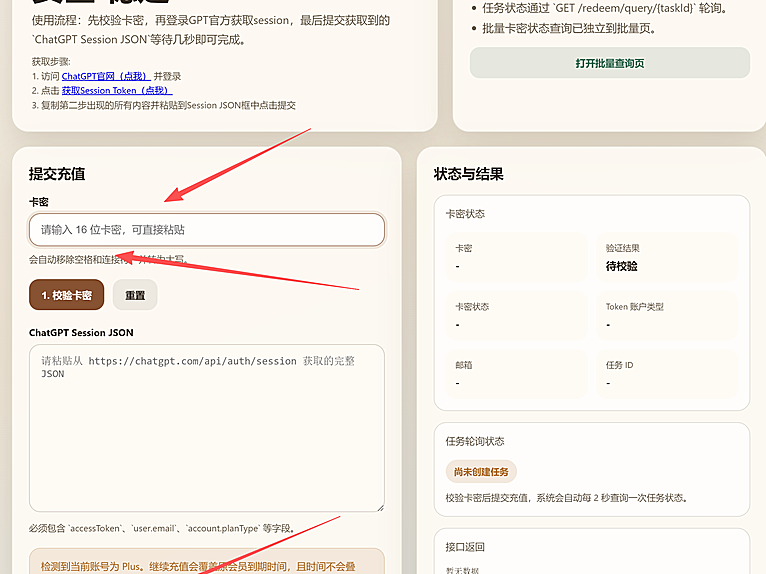The width and height of the screenshot is (766, 574).
Task: Select the 待校验 verification result text
Action: [x=621, y=266]
